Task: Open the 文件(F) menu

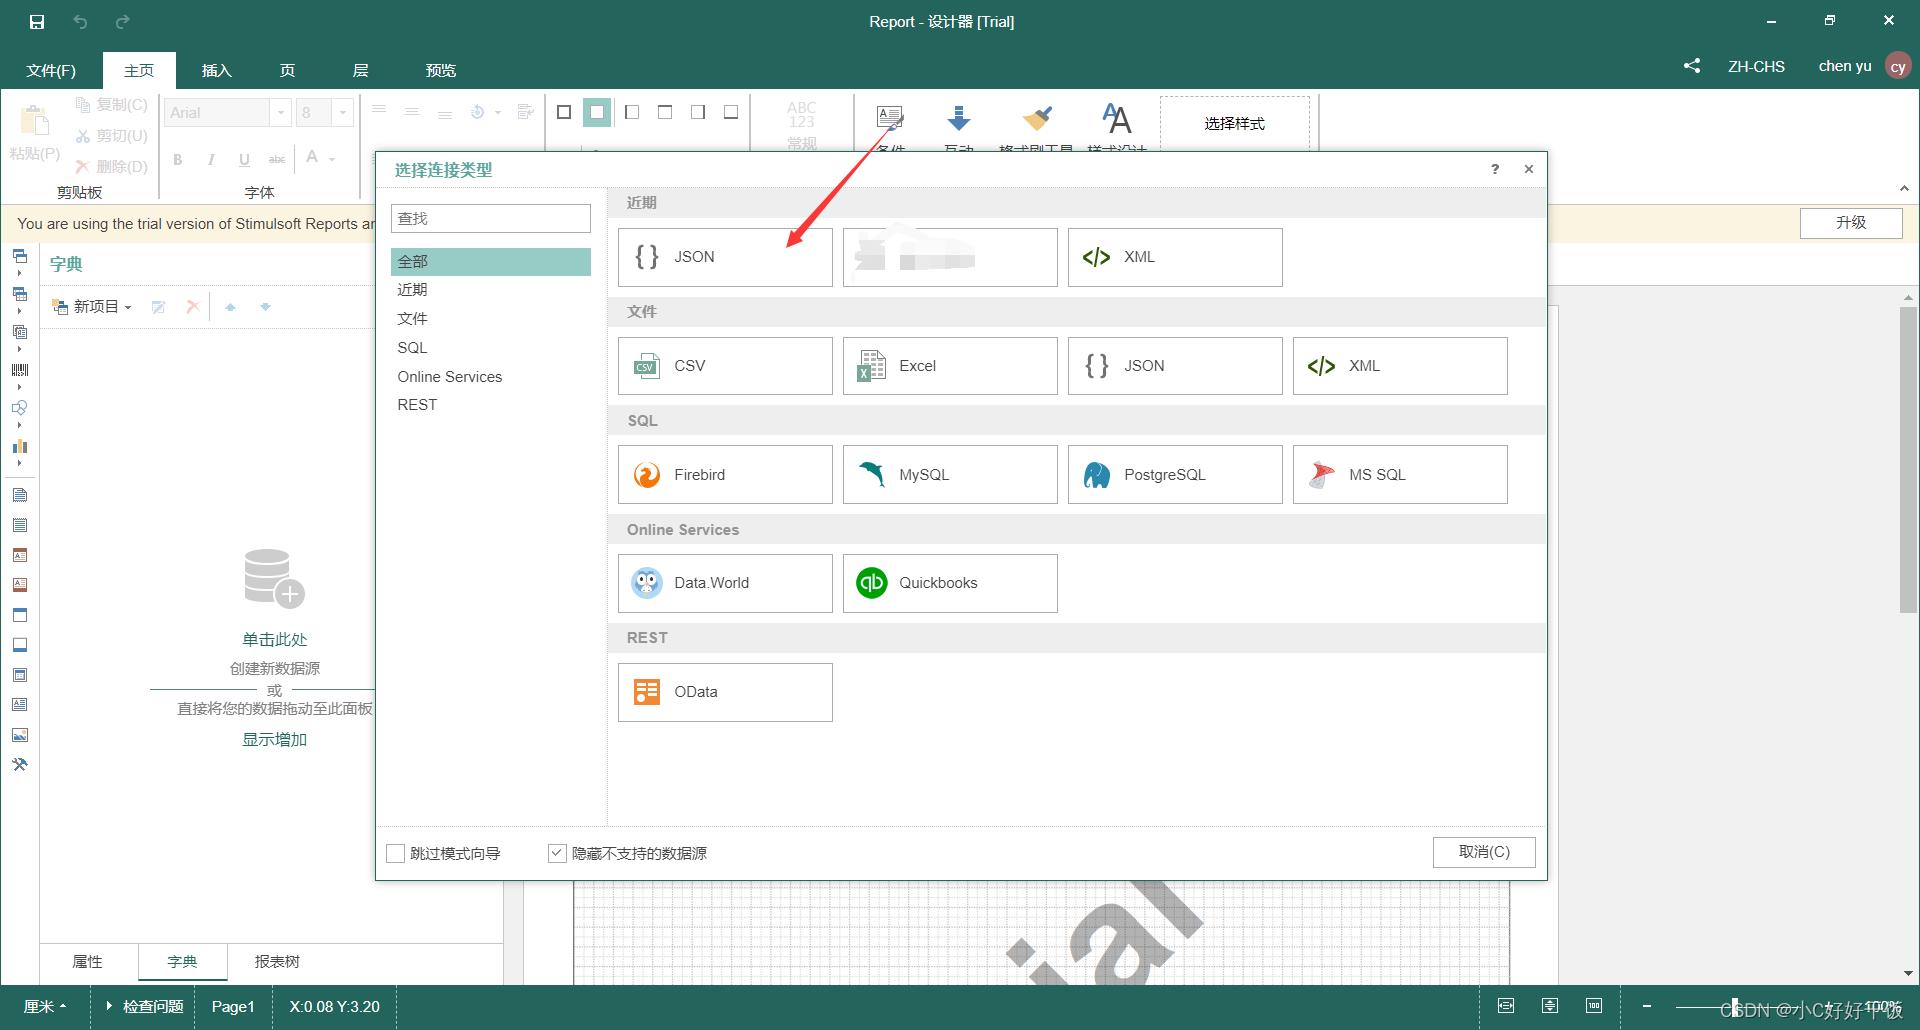Action: click(x=51, y=70)
